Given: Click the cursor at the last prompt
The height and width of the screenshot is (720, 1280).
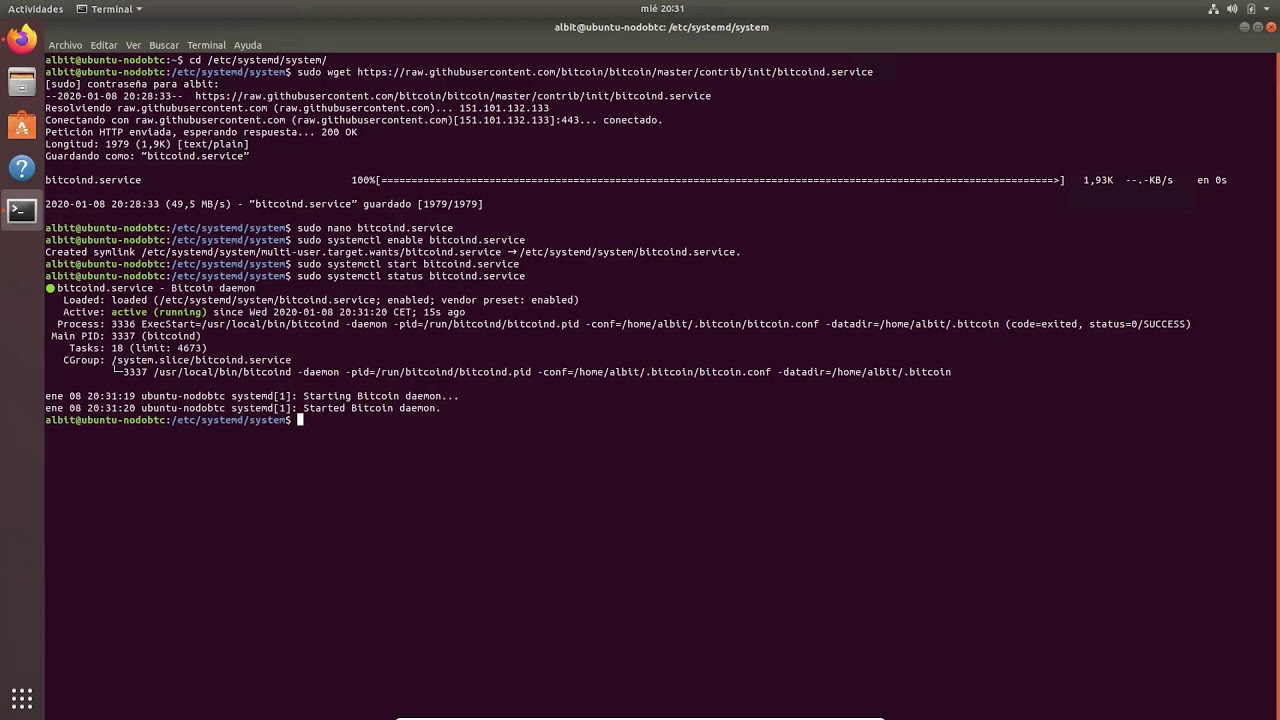Looking at the screenshot, I should pos(300,420).
